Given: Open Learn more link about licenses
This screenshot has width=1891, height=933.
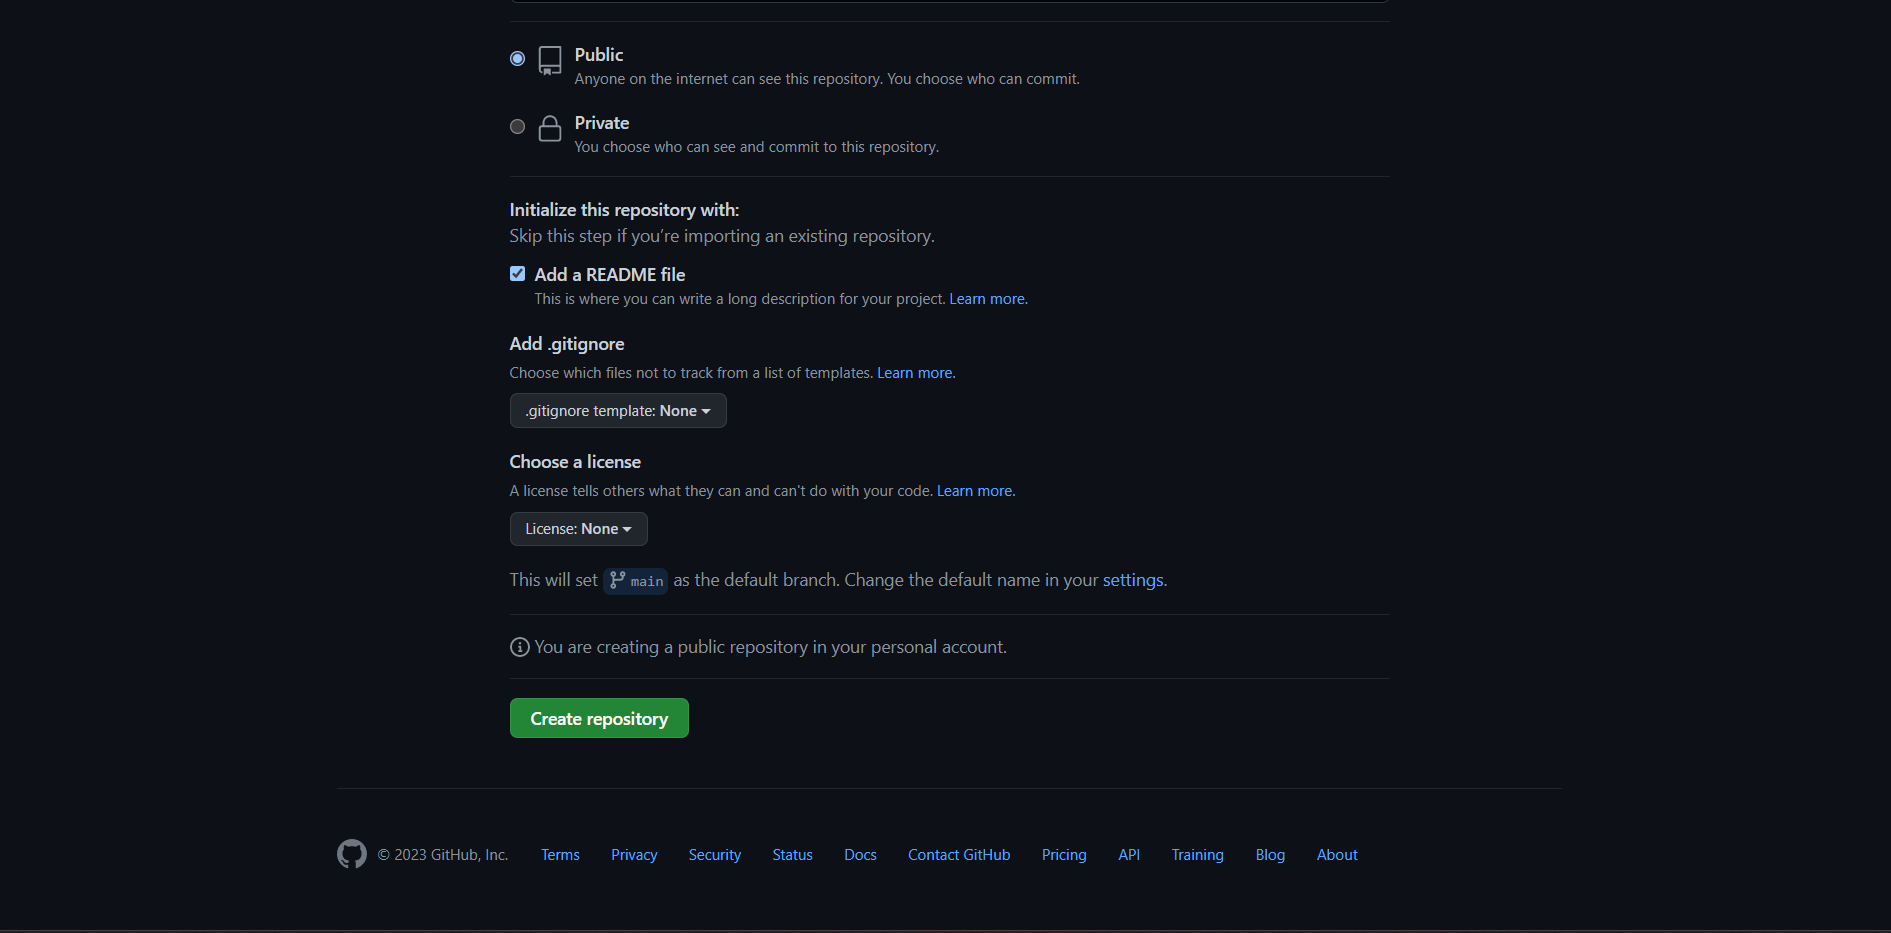Looking at the screenshot, I should pyautogui.click(x=976, y=491).
